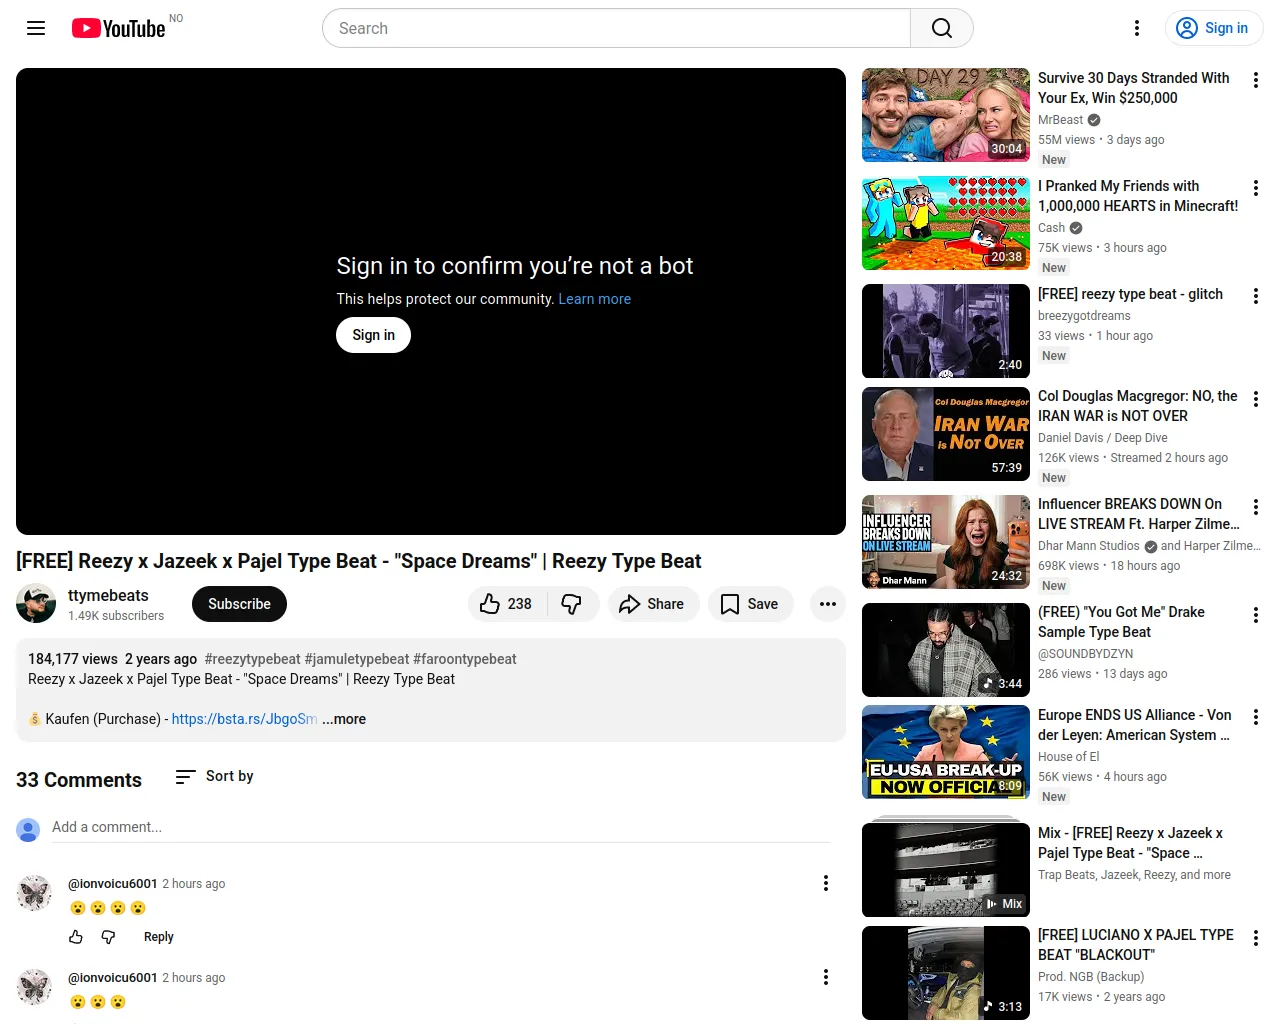Open the Share options for the video

(x=653, y=604)
